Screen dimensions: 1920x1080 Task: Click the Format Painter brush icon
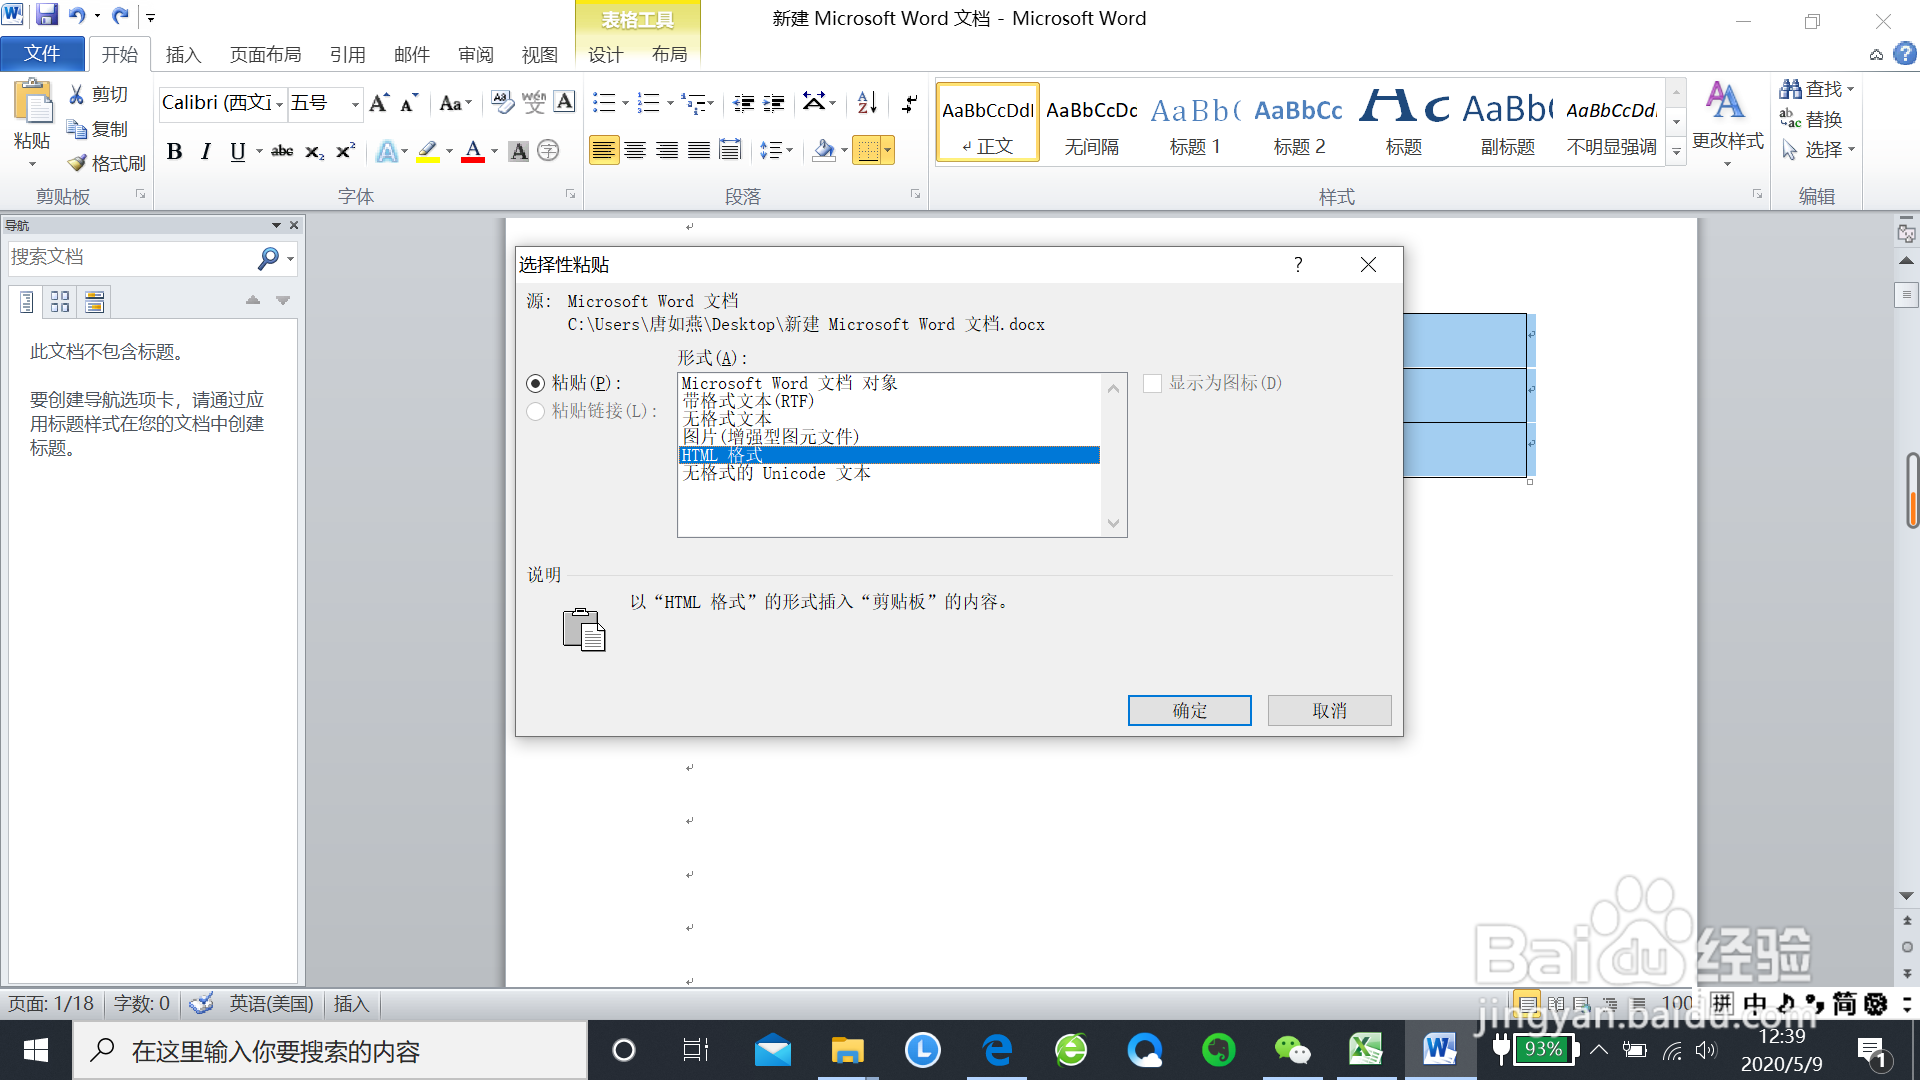click(77, 163)
